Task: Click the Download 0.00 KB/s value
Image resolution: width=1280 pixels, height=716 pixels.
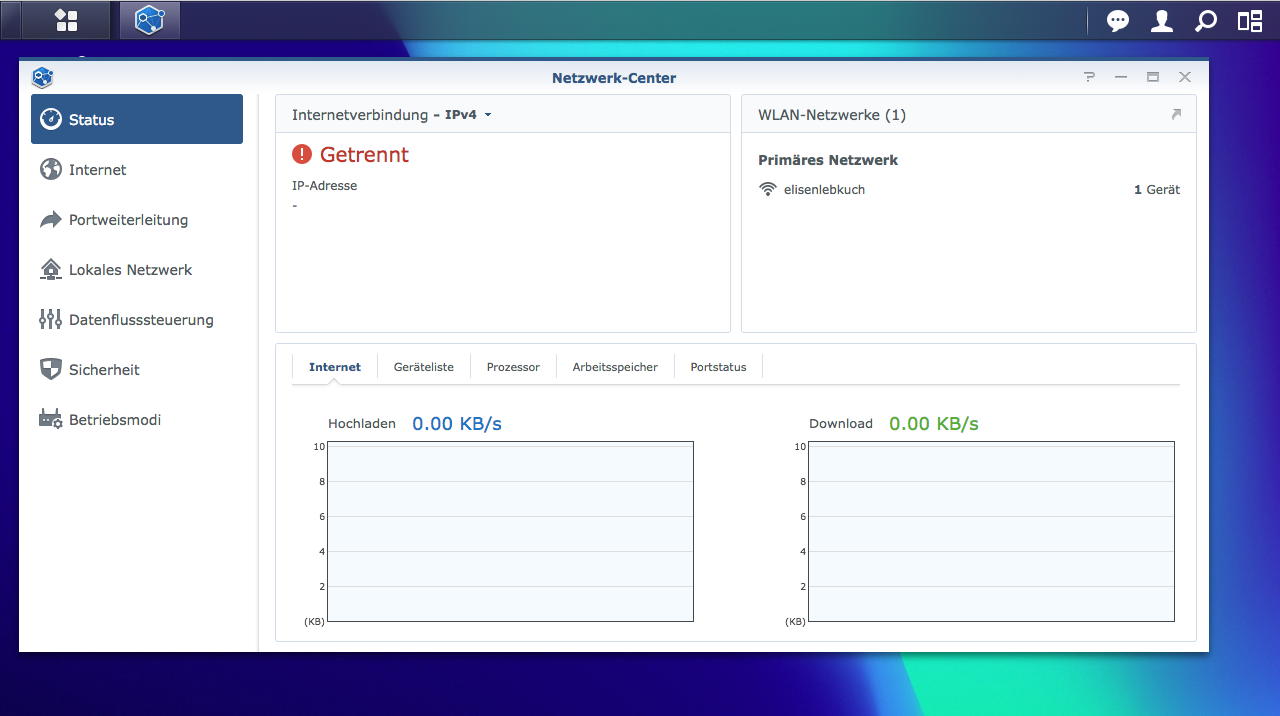Action: pos(934,423)
